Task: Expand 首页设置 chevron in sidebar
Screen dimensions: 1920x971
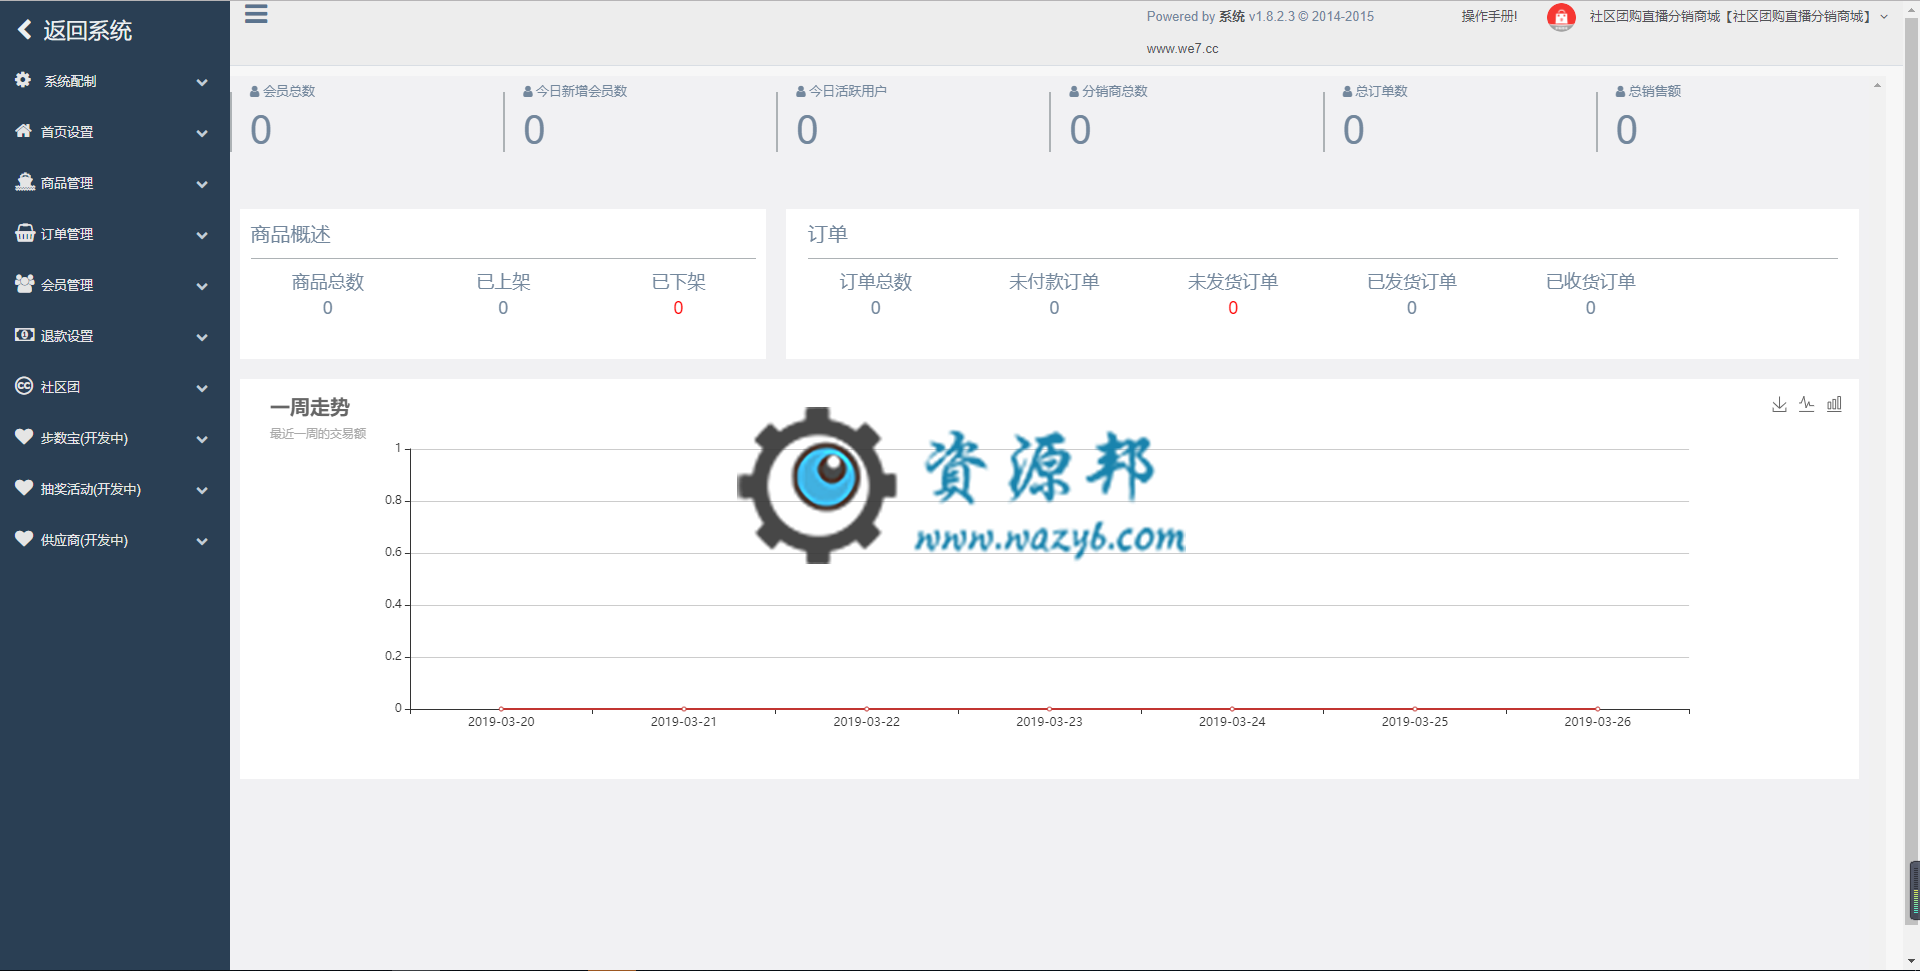Action: tap(202, 133)
